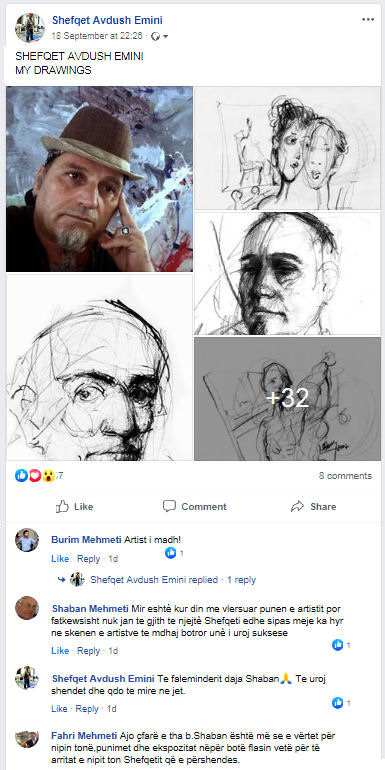Open the photo of man in hat
Image resolution: width=385 pixels, height=770 pixels.
click(99, 179)
